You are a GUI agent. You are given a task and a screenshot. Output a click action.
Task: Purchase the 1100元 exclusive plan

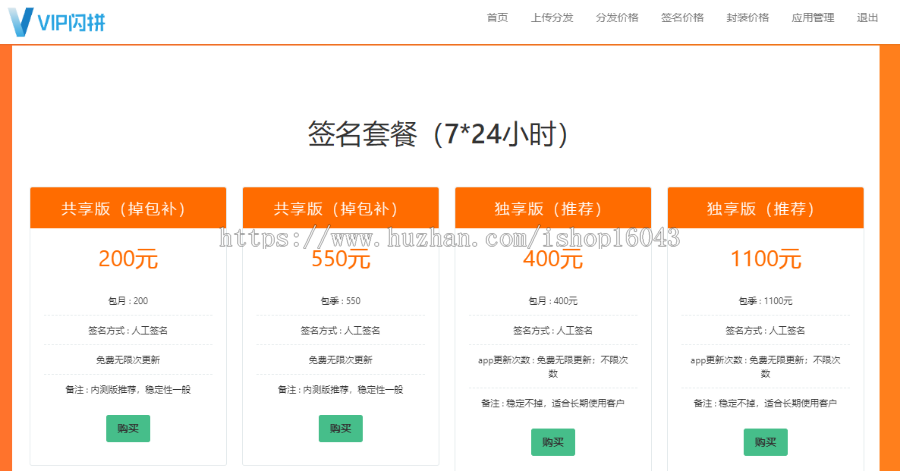pos(765,441)
